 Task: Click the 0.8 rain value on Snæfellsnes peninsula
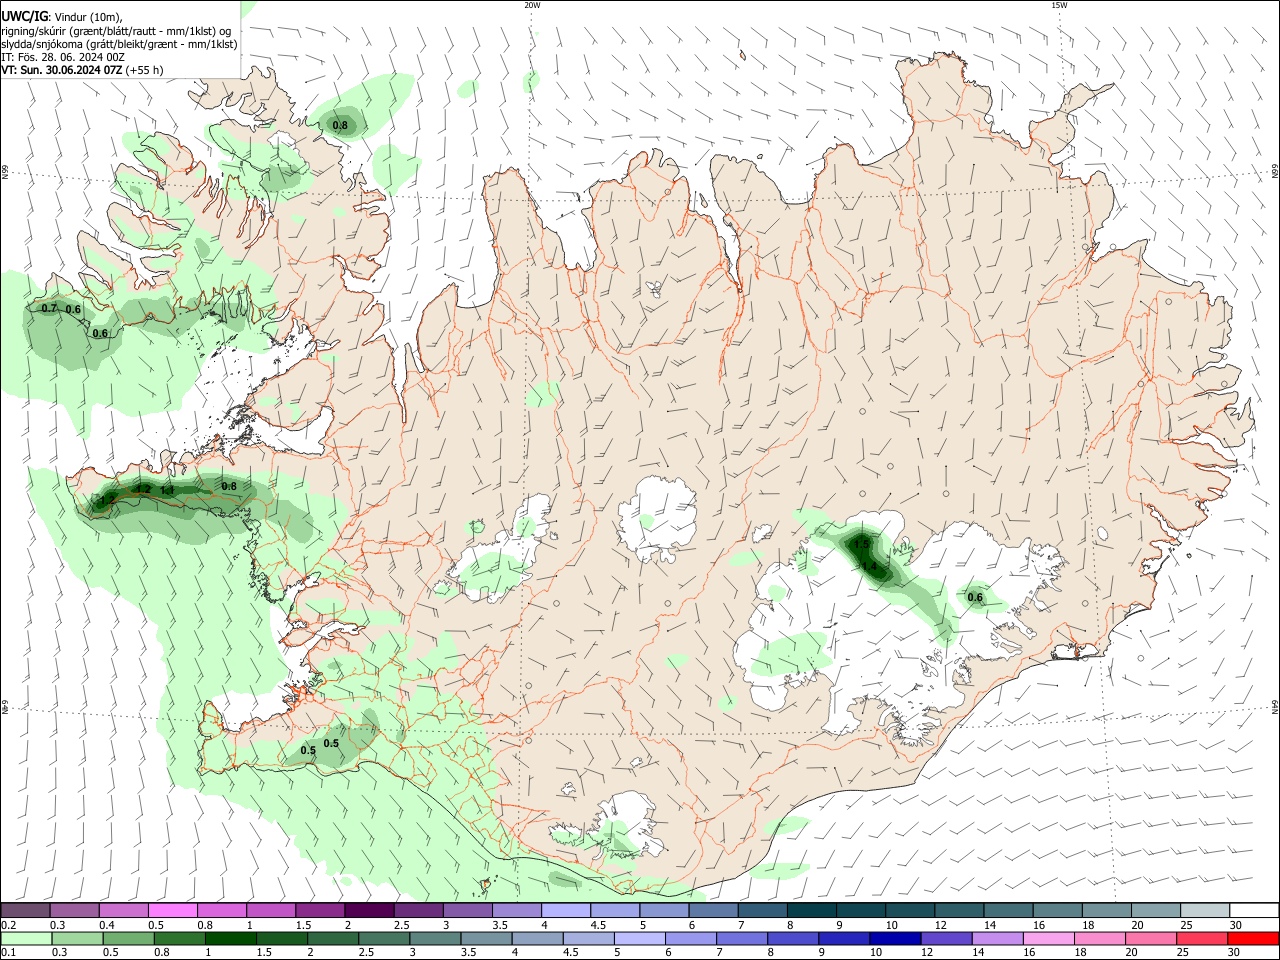click(x=229, y=486)
